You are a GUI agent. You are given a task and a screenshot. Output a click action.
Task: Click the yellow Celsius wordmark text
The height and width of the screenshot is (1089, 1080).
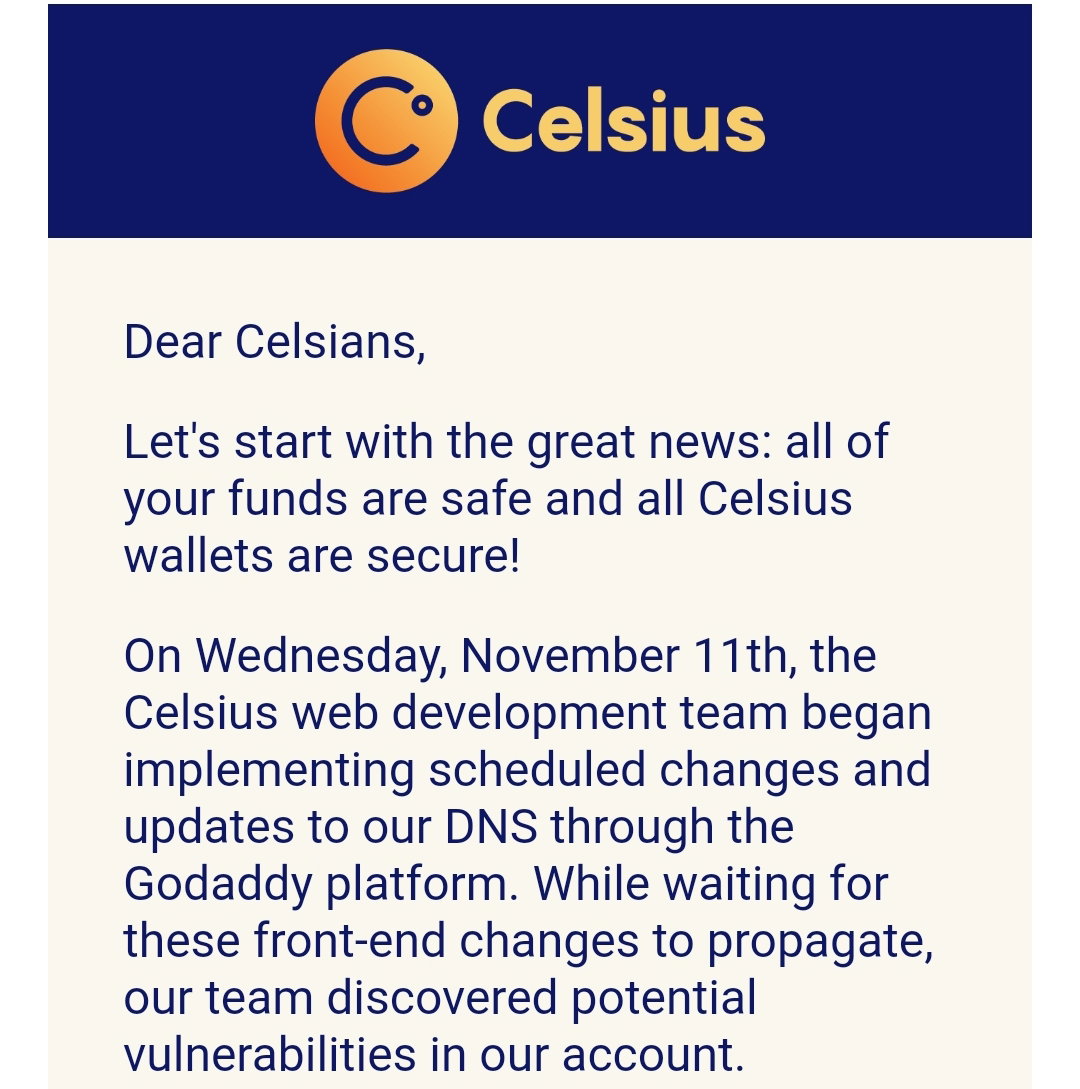click(x=624, y=122)
